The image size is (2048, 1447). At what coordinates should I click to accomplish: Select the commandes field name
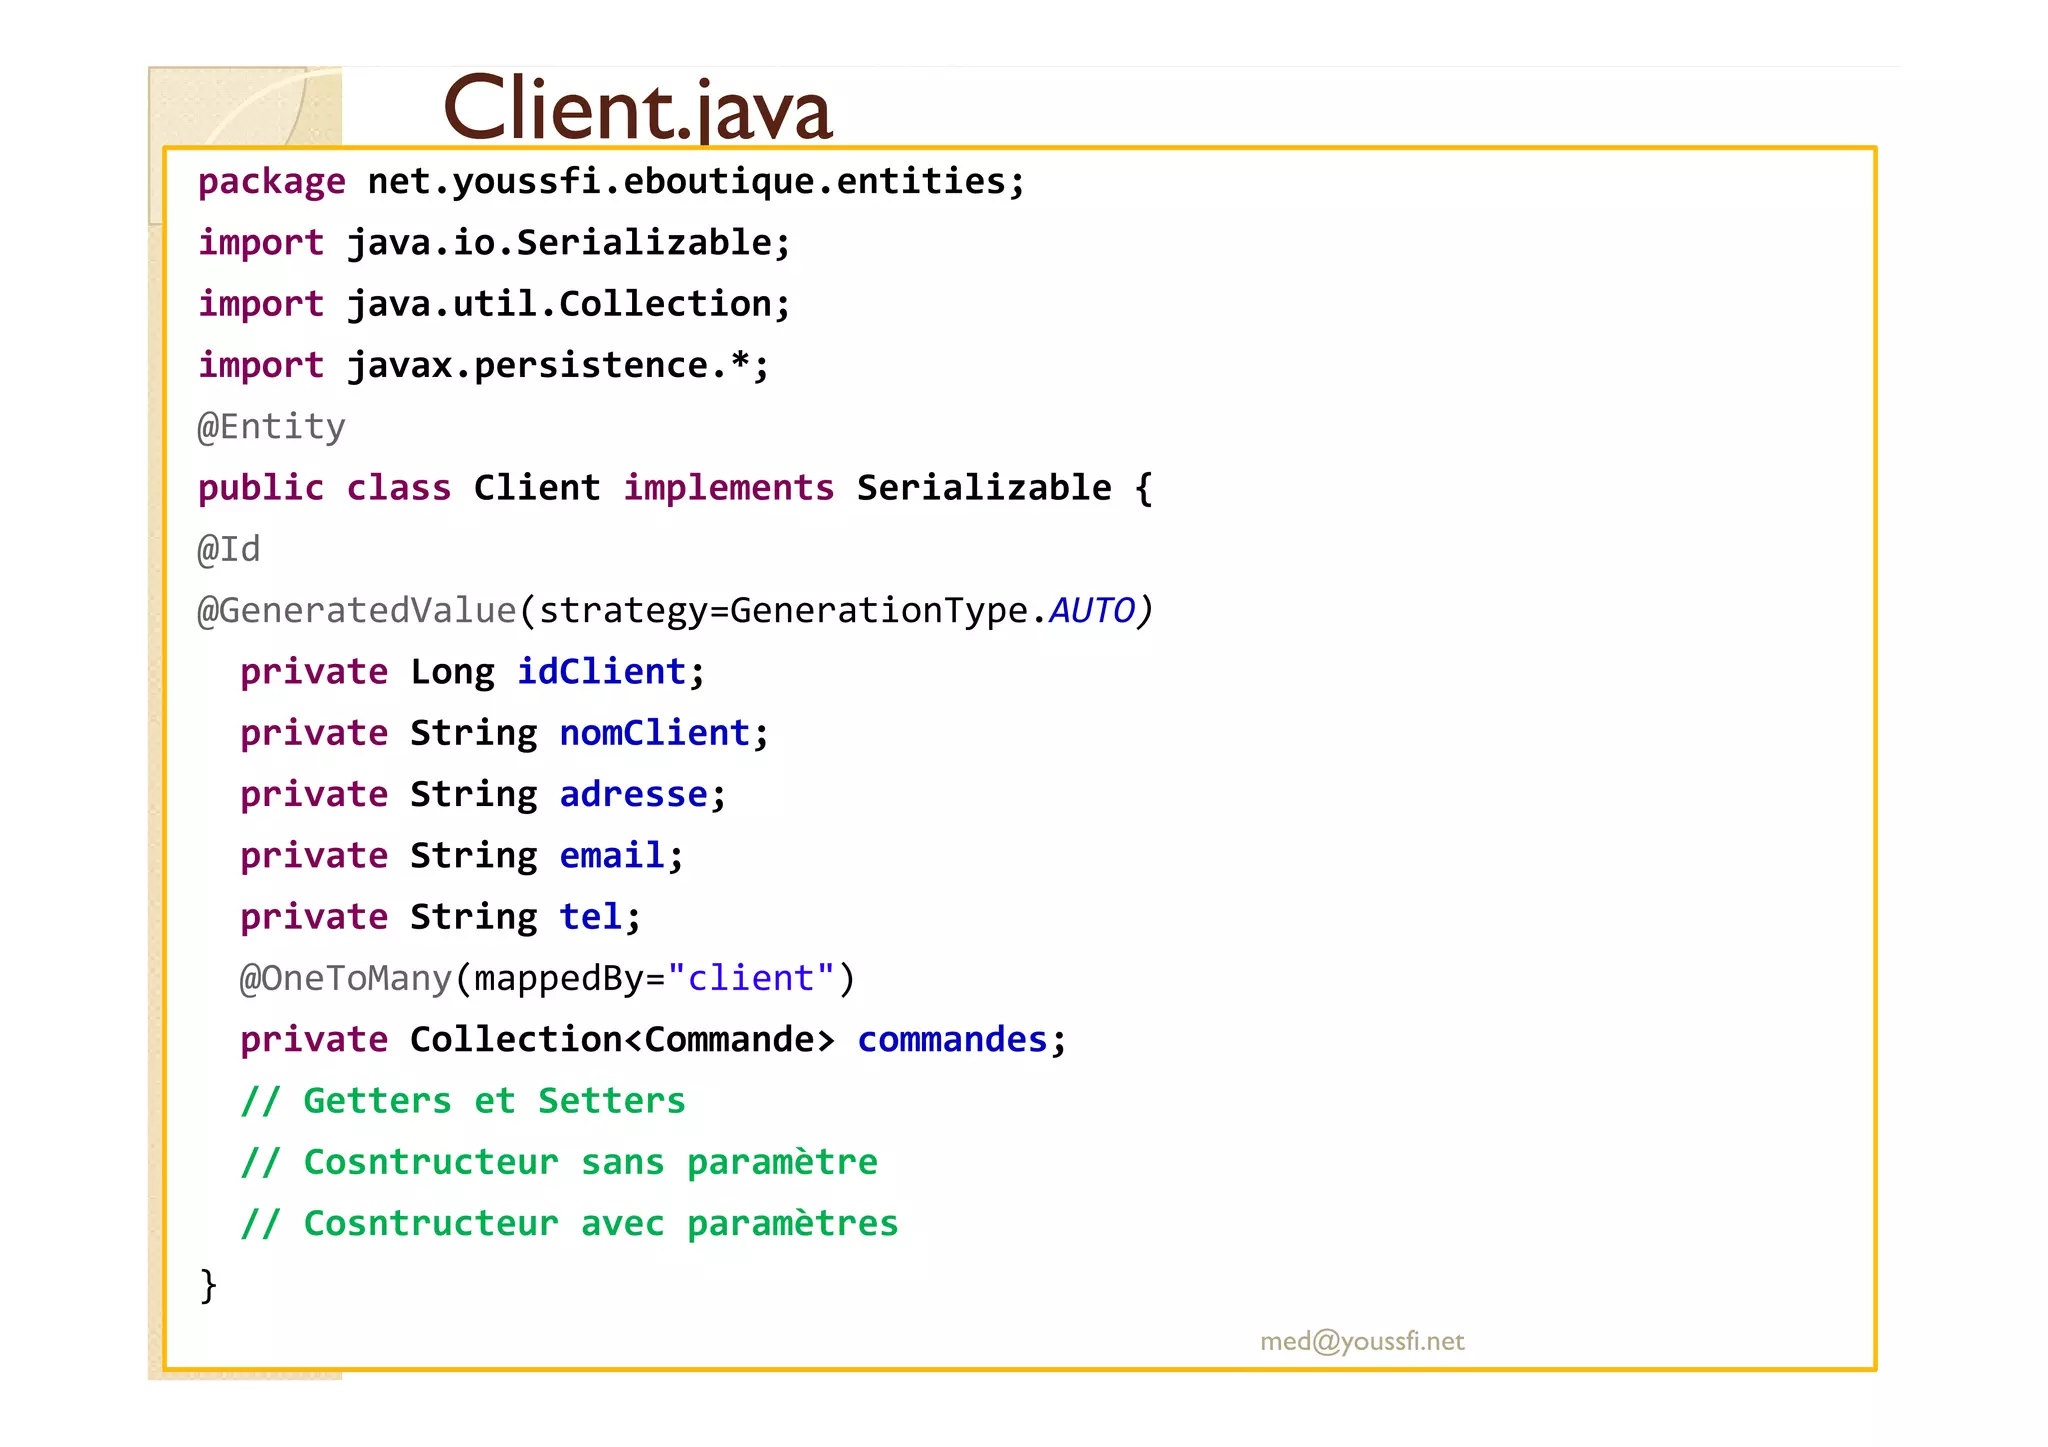coord(953,1040)
